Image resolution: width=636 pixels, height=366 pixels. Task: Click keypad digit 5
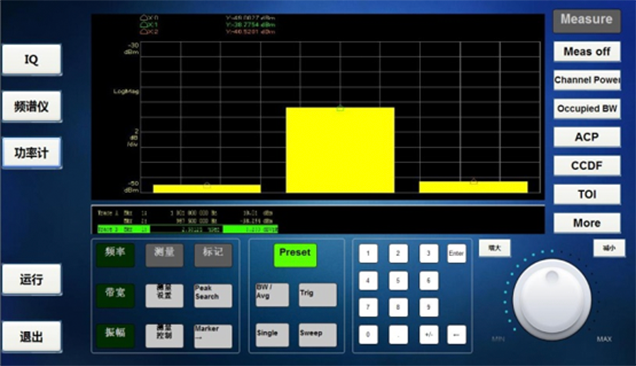tap(398, 280)
